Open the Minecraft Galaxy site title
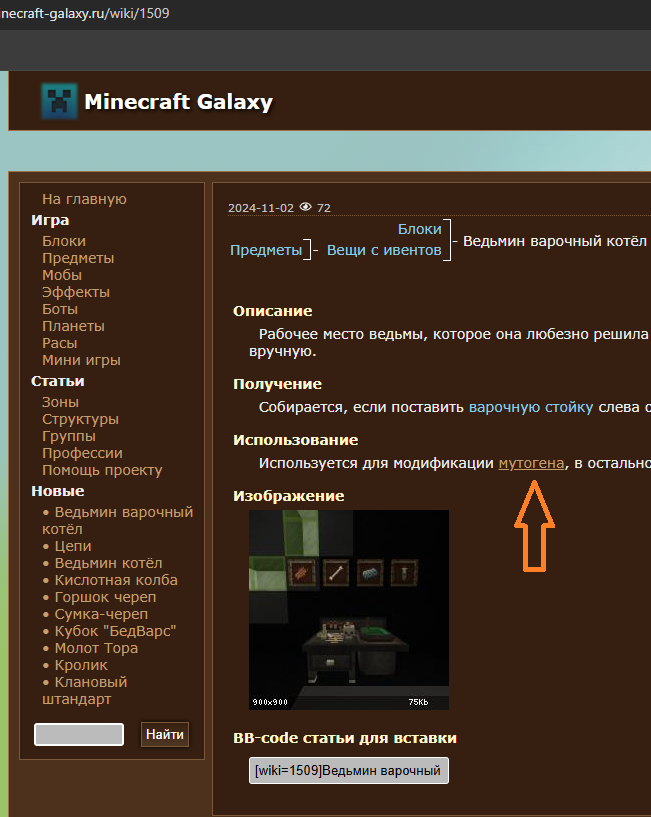Screen dimensions: 651x817 pyautogui.click(x=178, y=102)
